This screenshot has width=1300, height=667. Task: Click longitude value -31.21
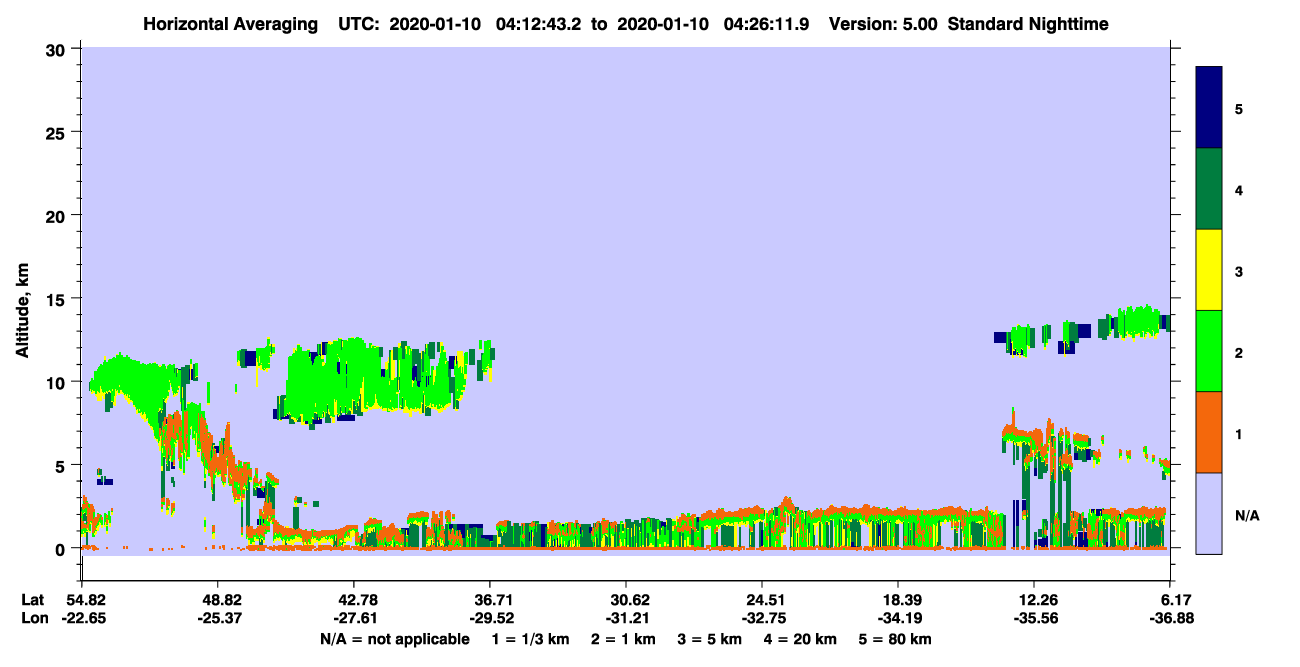pyautogui.click(x=626, y=619)
